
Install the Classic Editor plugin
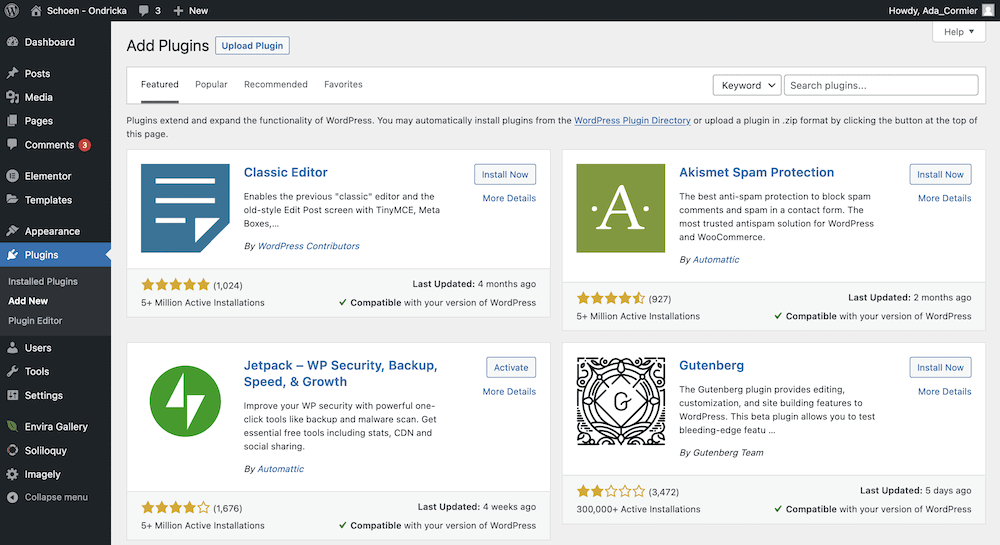pyautogui.click(x=505, y=175)
